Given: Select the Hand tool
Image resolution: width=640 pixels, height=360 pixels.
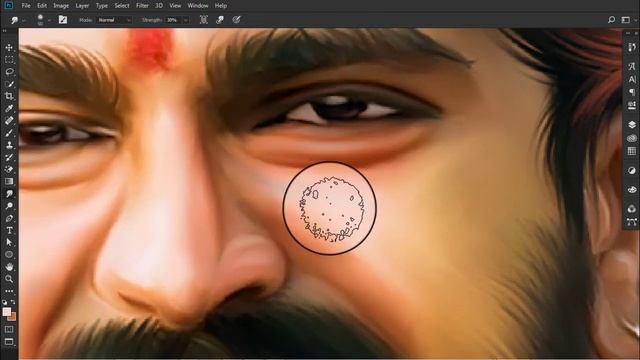Looking at the screenshot, I should (9, 267).
